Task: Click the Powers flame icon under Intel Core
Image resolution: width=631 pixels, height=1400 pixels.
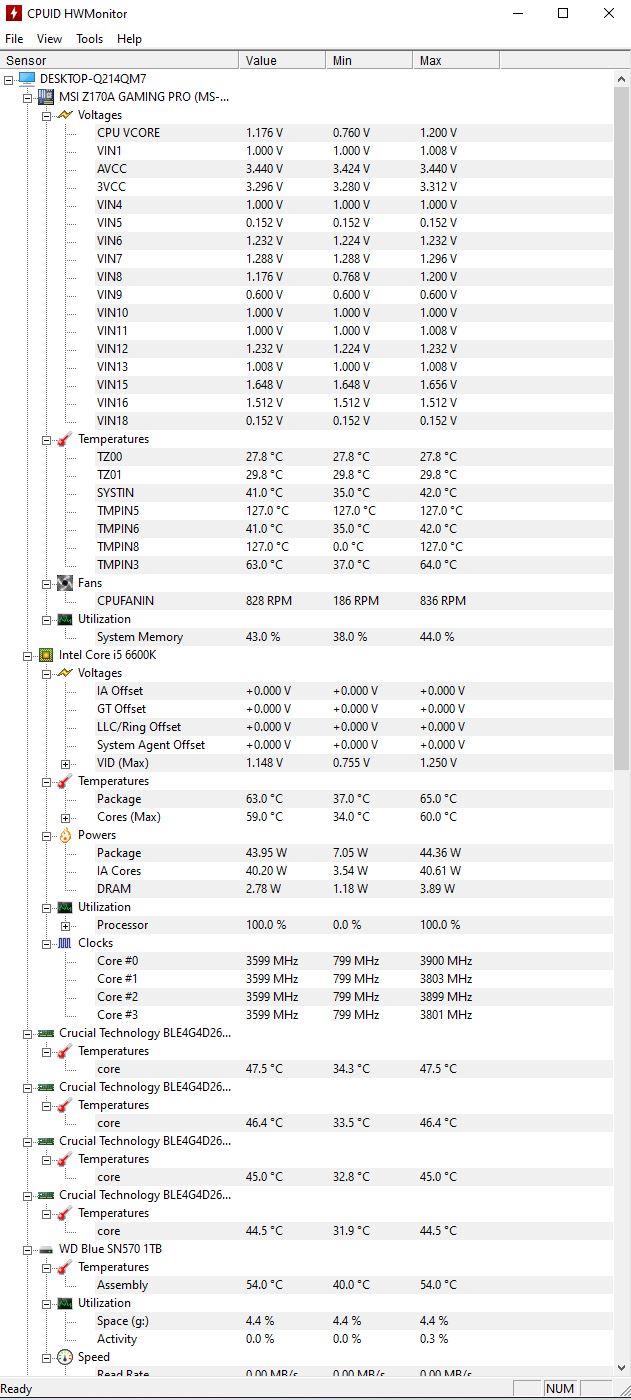Action: pyautogui.click(x=65, y=835)
